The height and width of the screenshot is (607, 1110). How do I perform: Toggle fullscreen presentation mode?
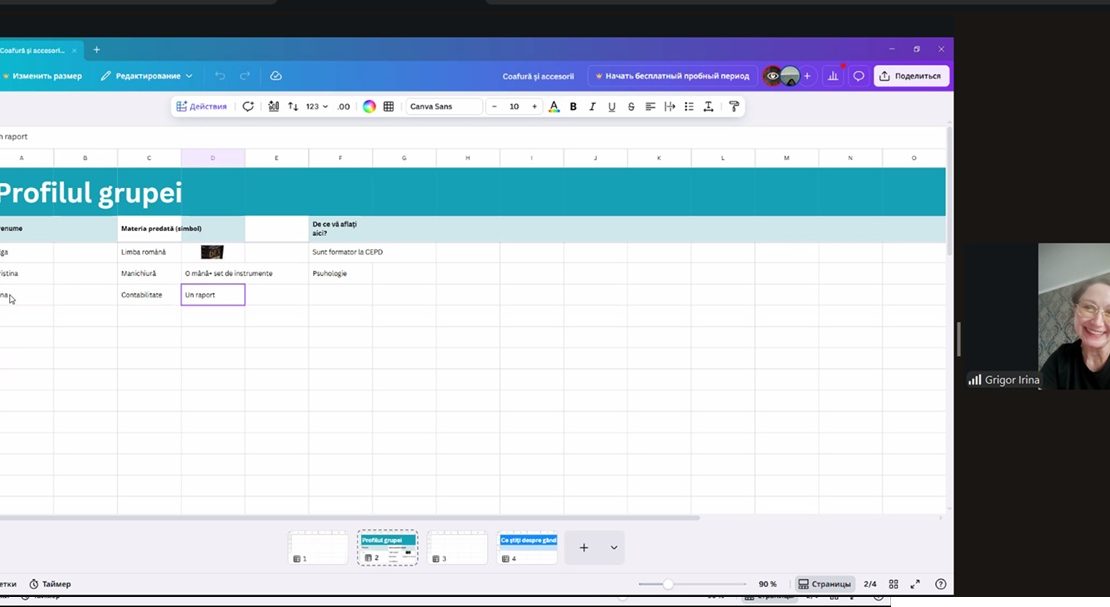pos(915,584)
